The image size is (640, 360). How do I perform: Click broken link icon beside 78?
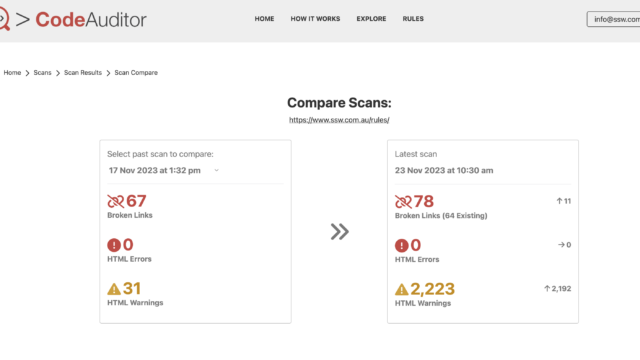click(x=403, y=202)
